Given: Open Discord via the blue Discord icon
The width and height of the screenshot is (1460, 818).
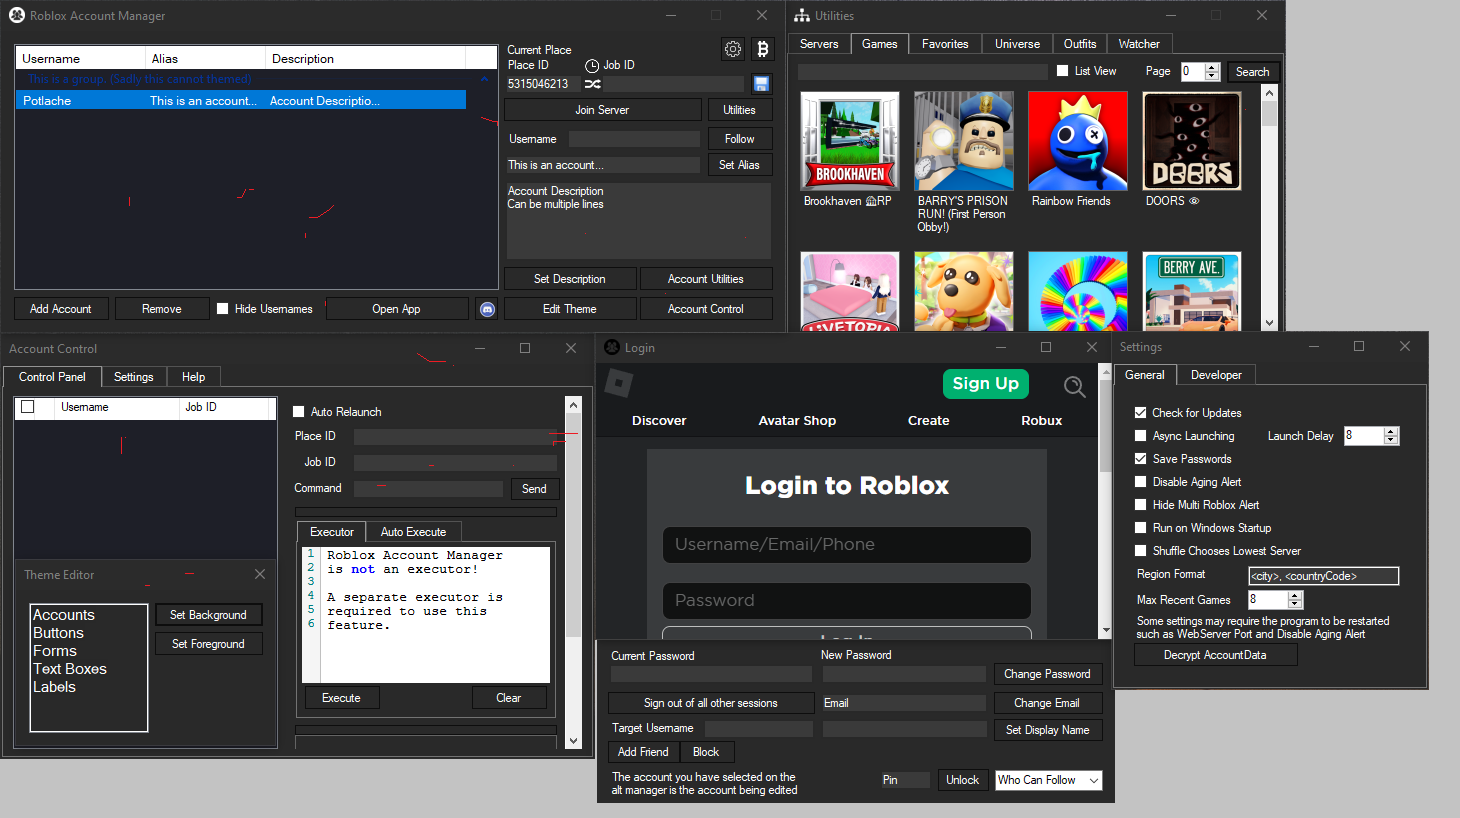Looking at the screenshot, I should 487,309.
